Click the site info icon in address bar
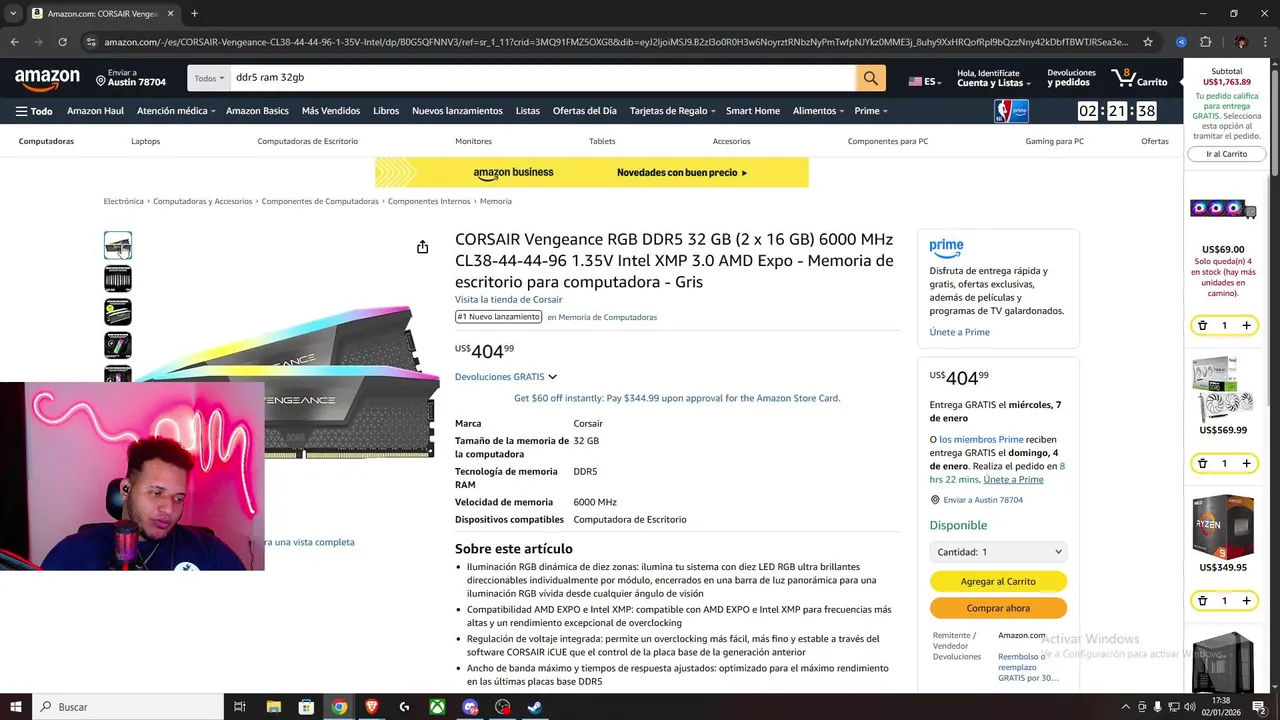Viewport: 1280px width, 720px height. coord(91,42)
